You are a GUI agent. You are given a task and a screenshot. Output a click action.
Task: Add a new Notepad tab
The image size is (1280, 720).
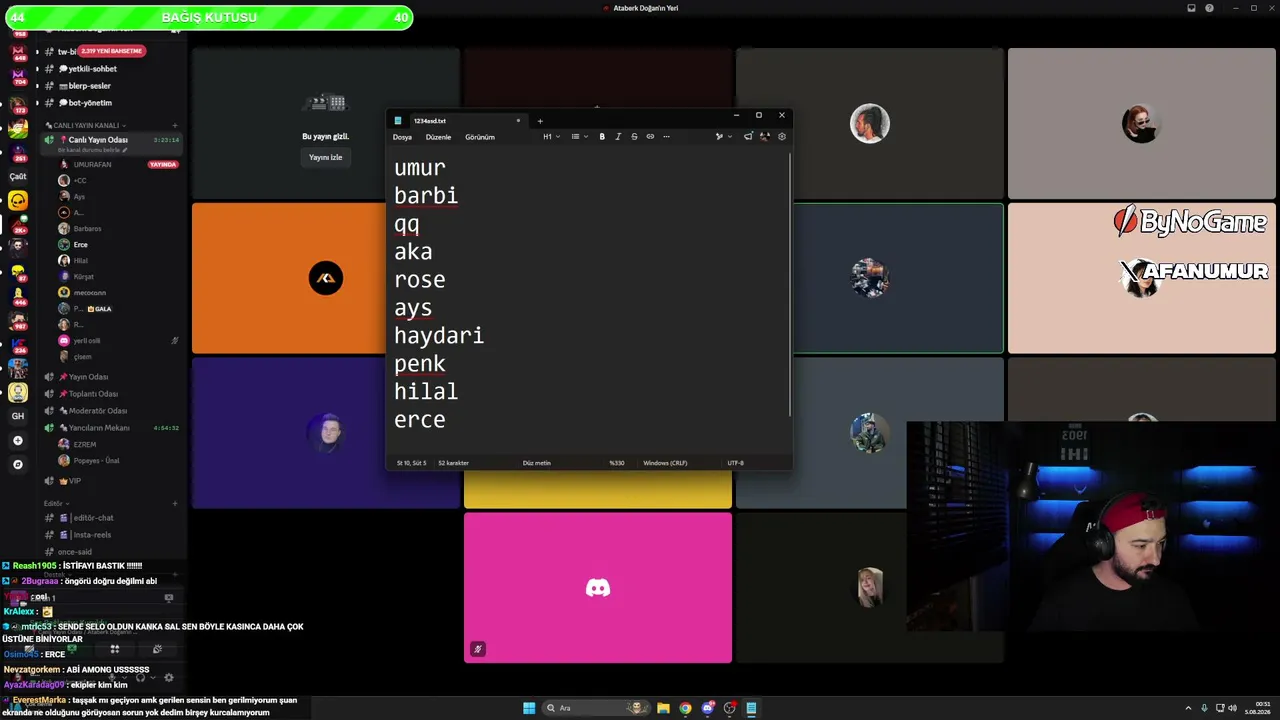[540, 121]
